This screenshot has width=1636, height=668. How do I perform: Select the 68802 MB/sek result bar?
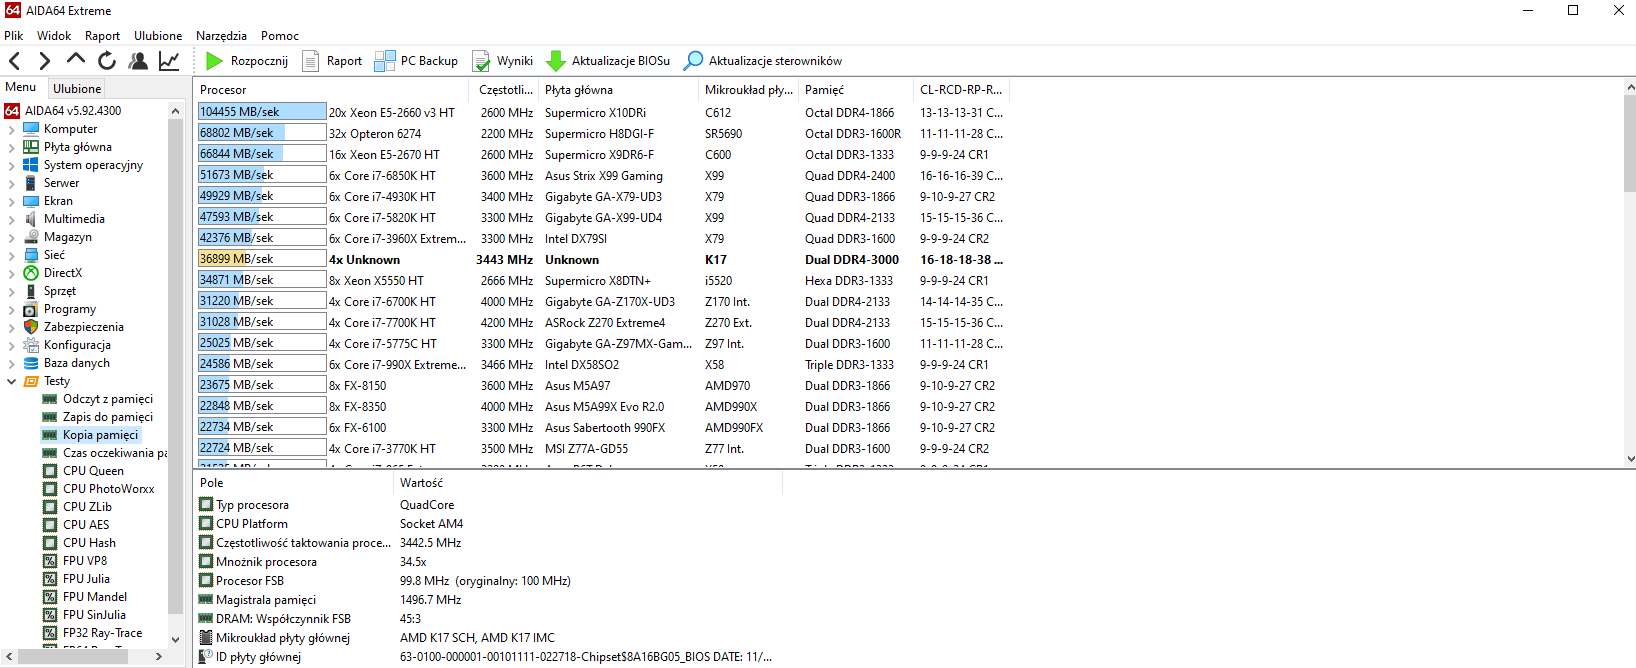262,133
